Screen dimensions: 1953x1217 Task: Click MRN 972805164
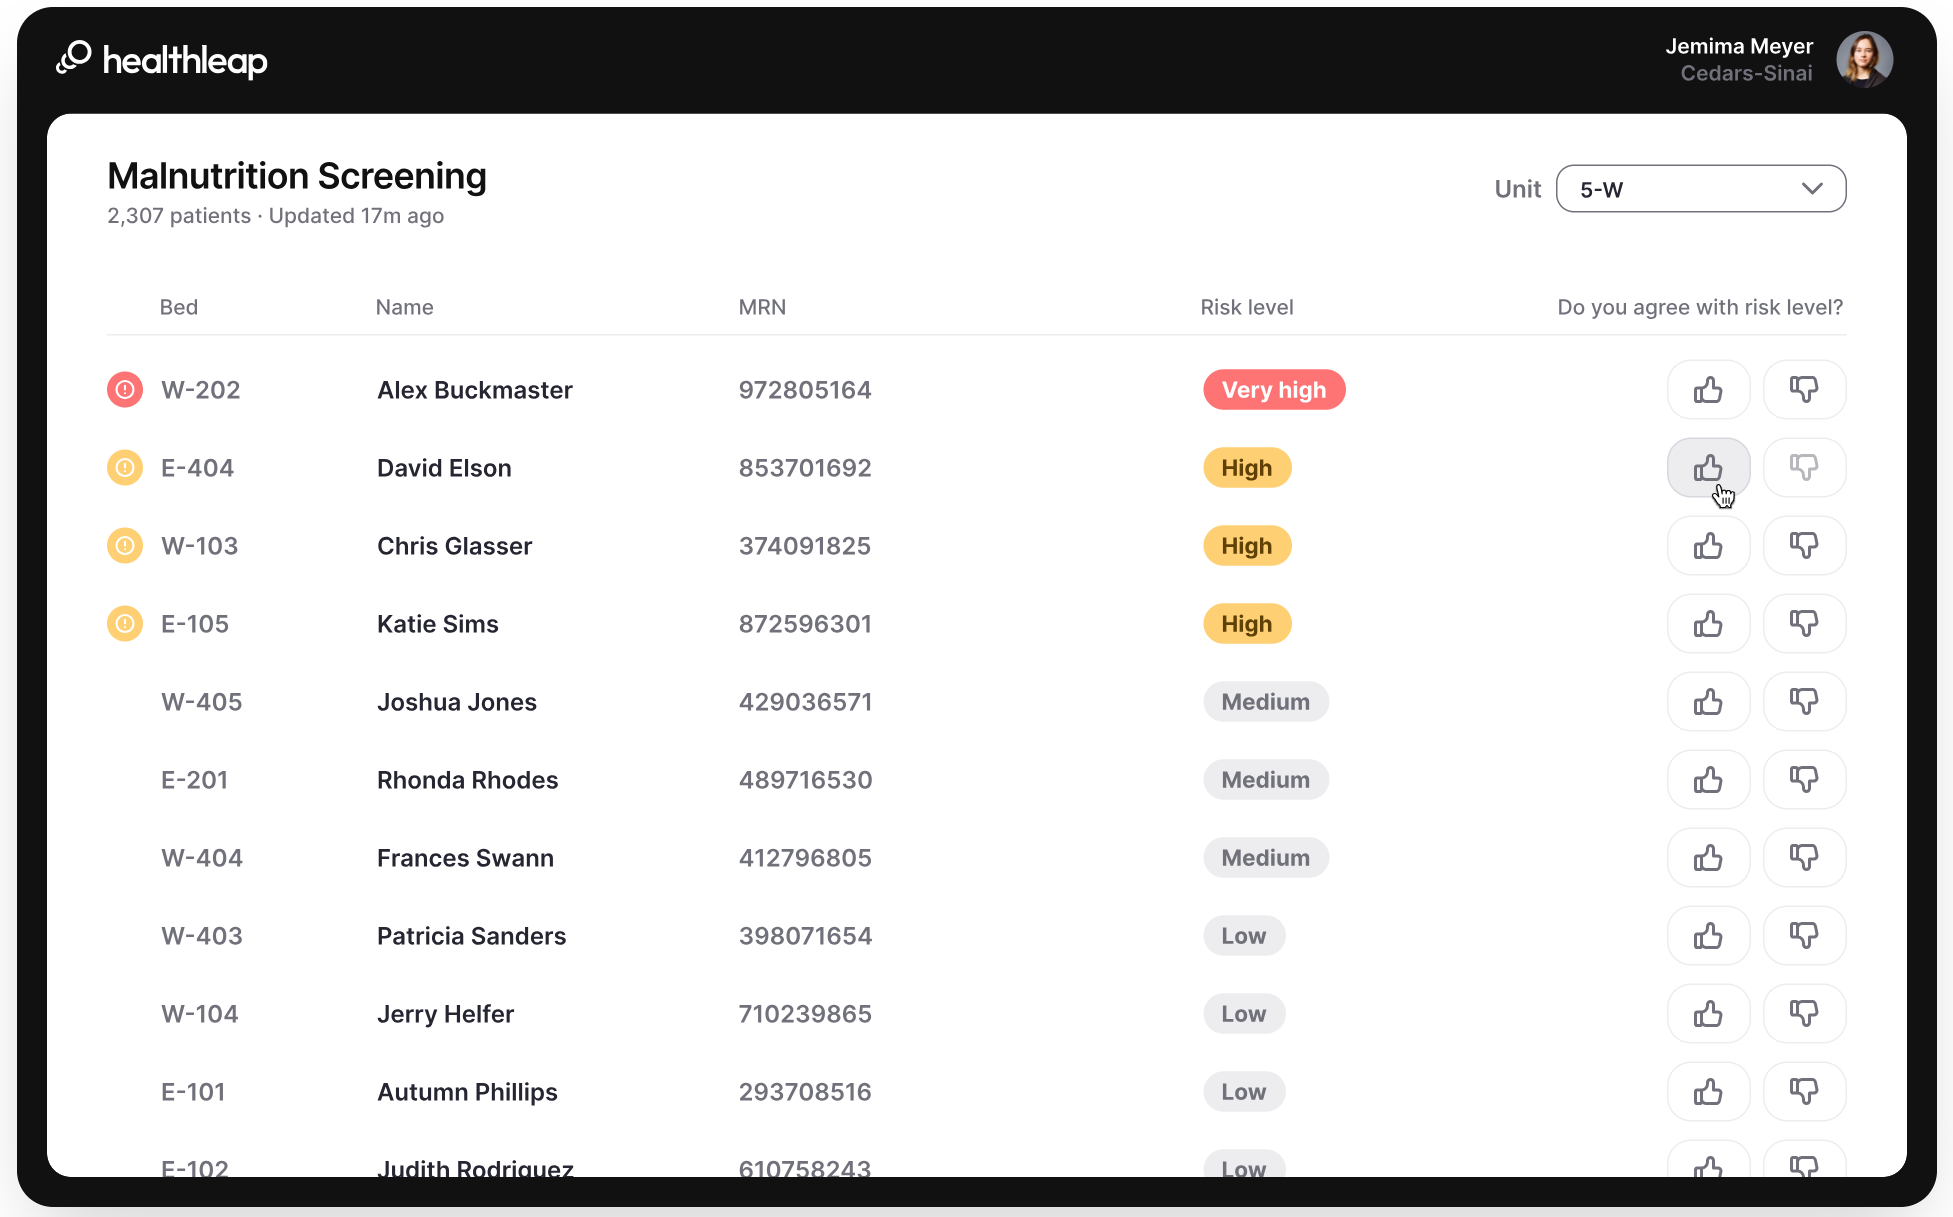pos(805,389)
